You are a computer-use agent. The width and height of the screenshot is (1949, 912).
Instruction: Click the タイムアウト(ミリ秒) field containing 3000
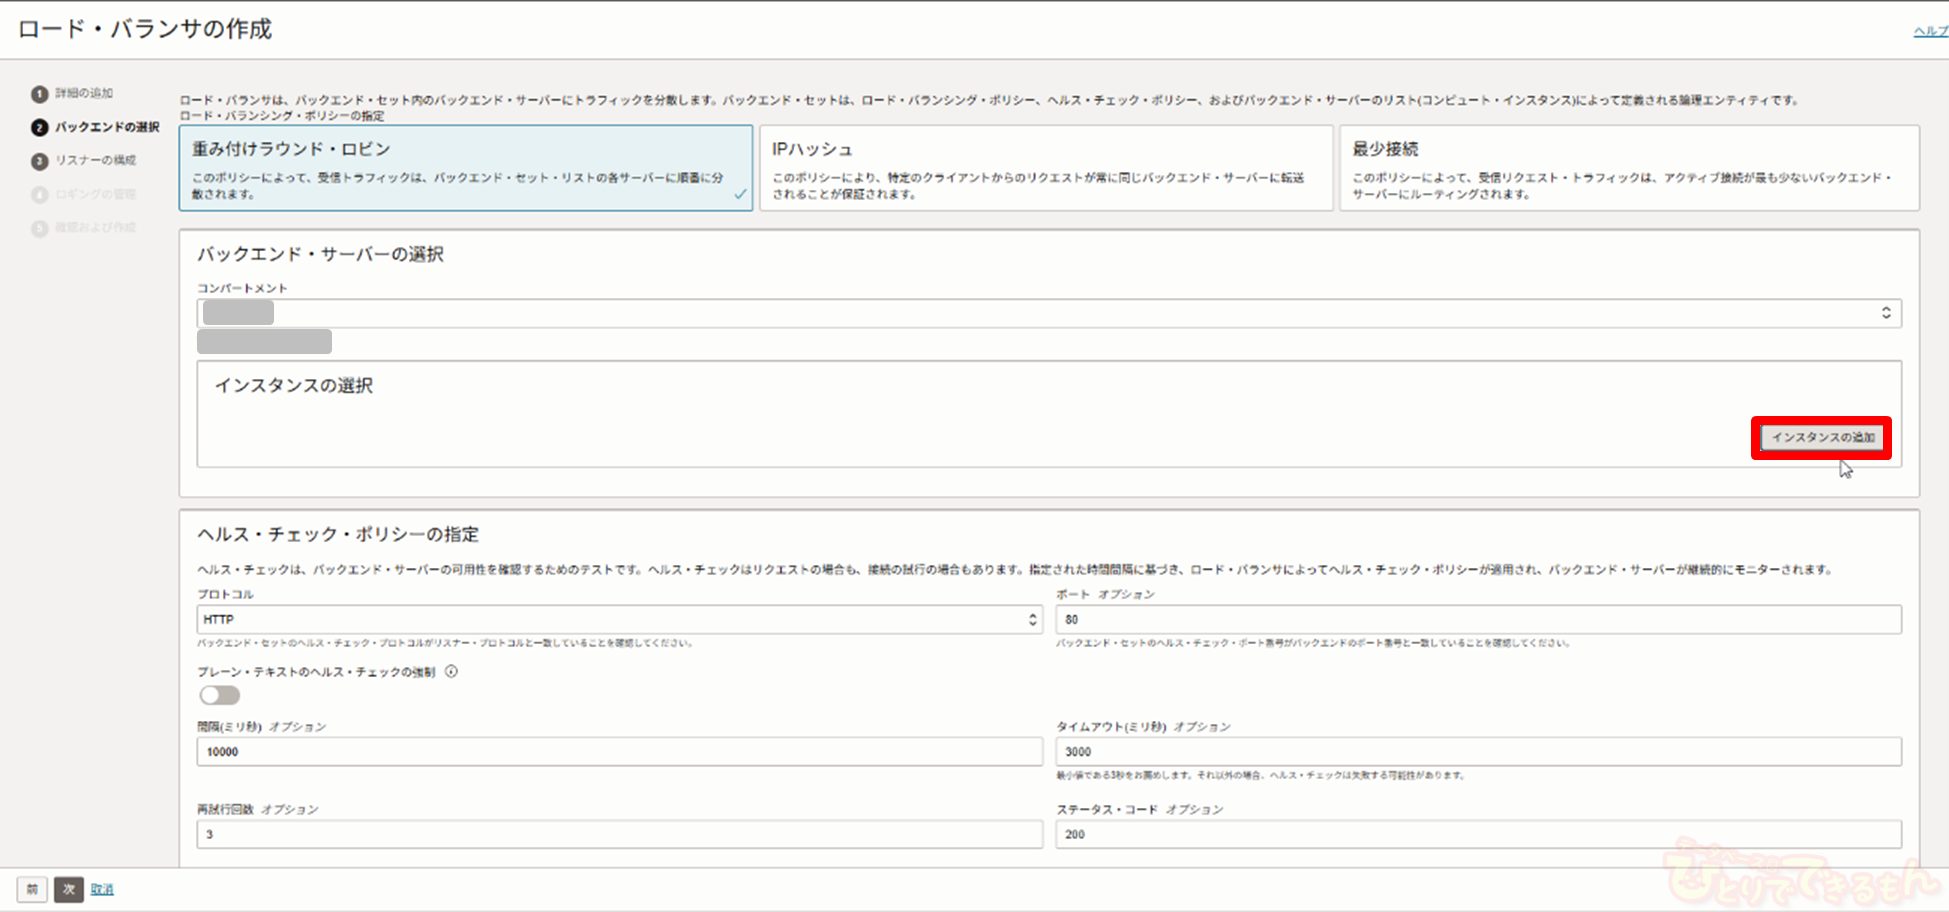[x=1477, y=752]
